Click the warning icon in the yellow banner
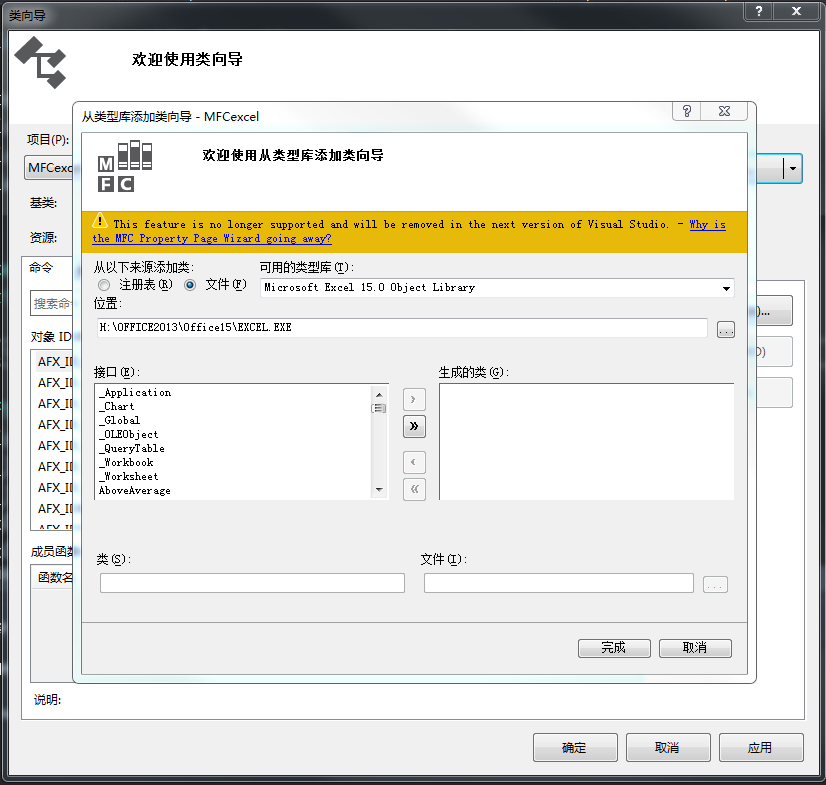Viewport: 826px width, 785px height. pos(100,221)
